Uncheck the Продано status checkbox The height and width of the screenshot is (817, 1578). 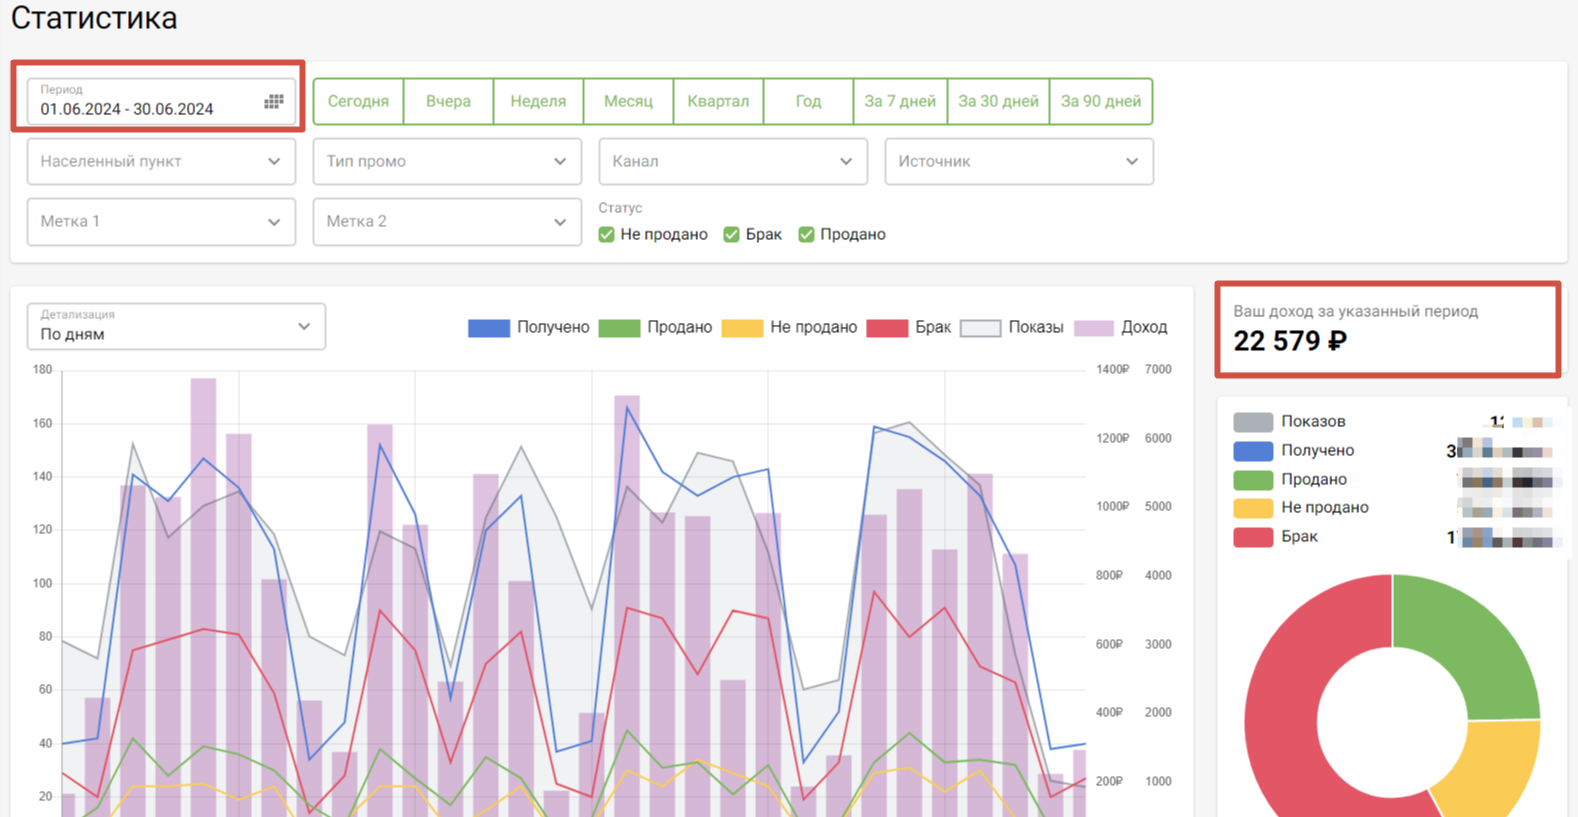[806, 234]
